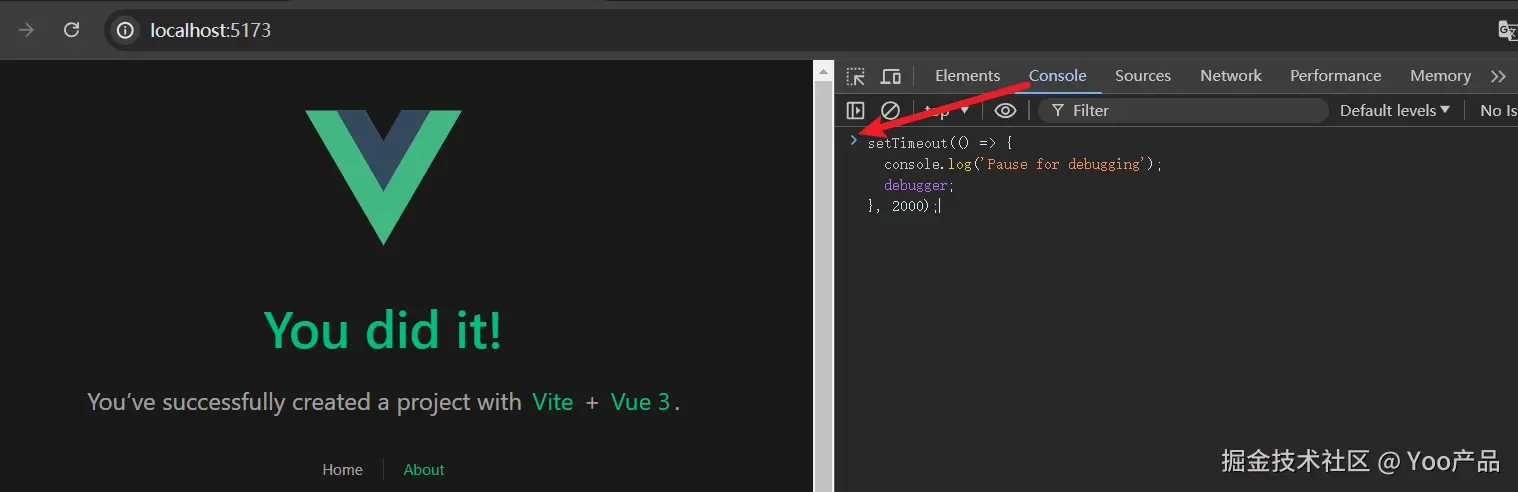Image resolution: width=1518 pixels, height=492 pixels.
Task: Show the console sidebar
Action: pos(855,110)
